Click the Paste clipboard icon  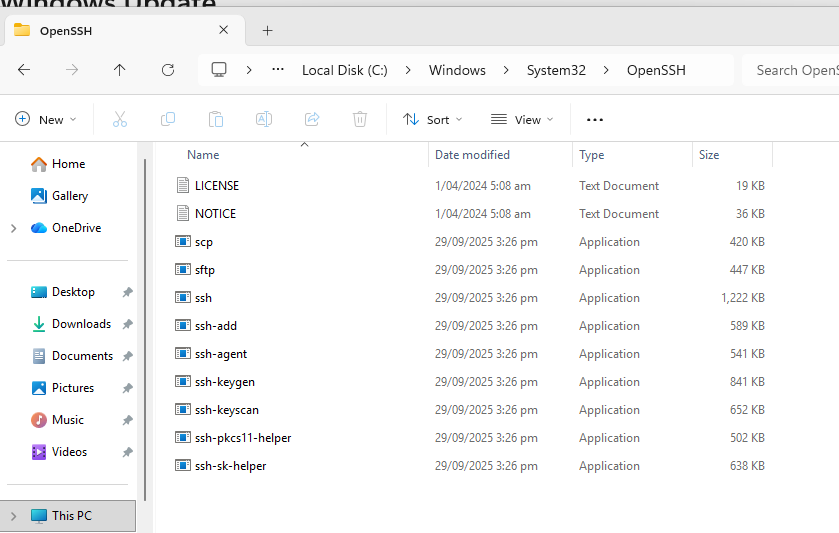[216, 120]
